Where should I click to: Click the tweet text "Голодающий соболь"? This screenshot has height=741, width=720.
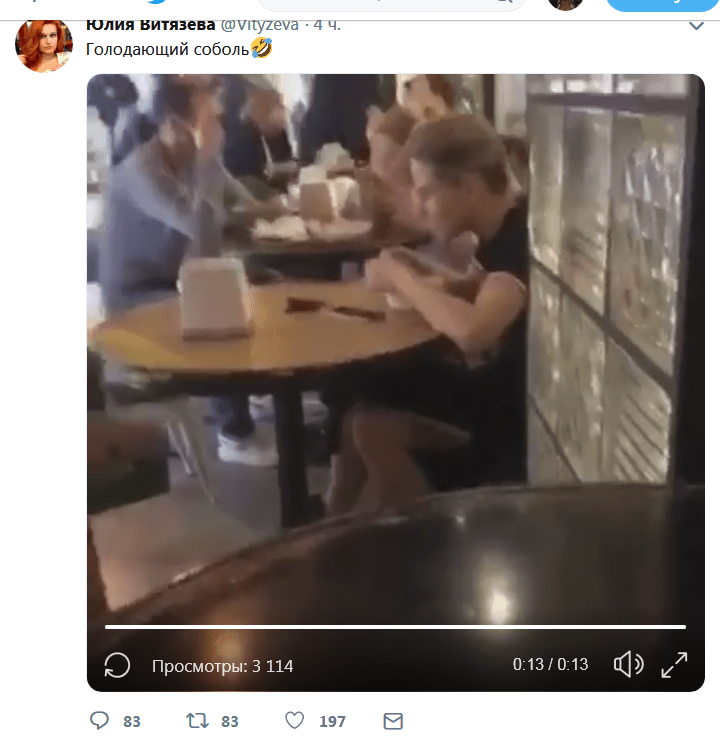(x=166, y=48)
